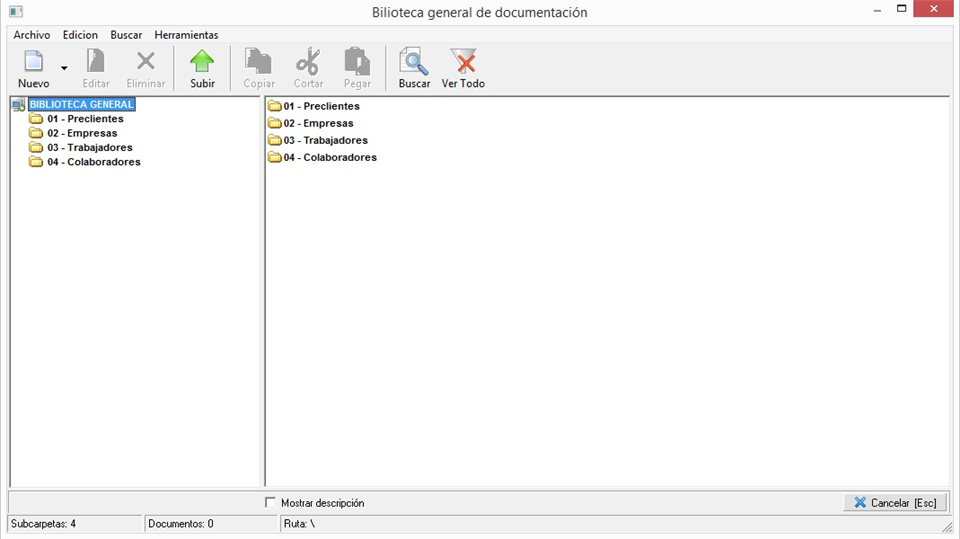Click the Pegar clipboard icon

click(357, 62)
